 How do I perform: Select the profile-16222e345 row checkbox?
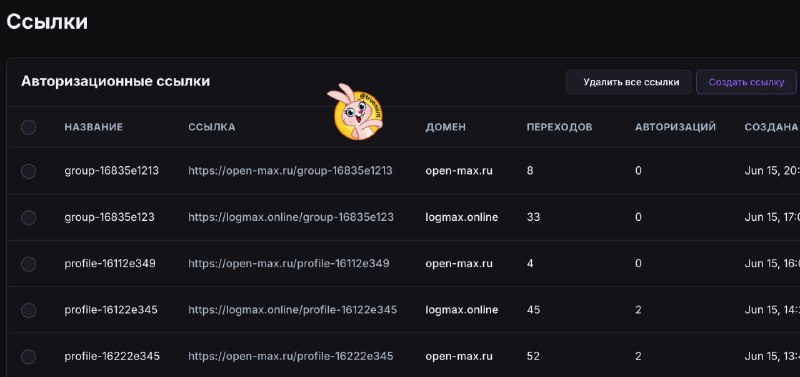[29, 356]
